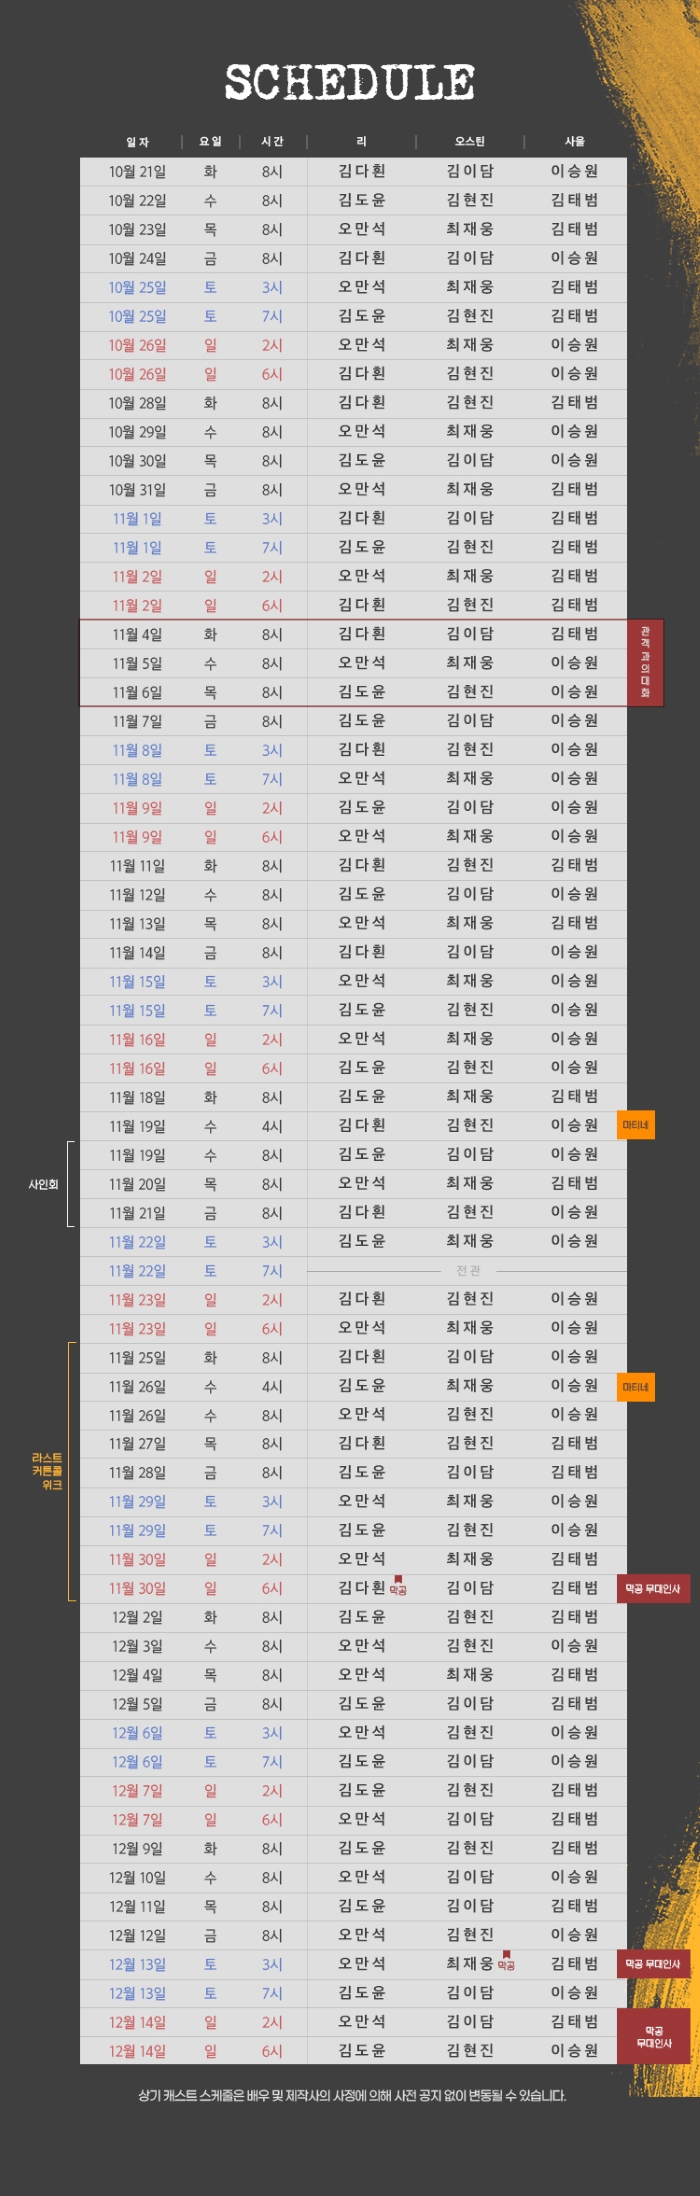Click the 요일 column header
This screenshot has width=700, height=2196.
coord(211,142)
